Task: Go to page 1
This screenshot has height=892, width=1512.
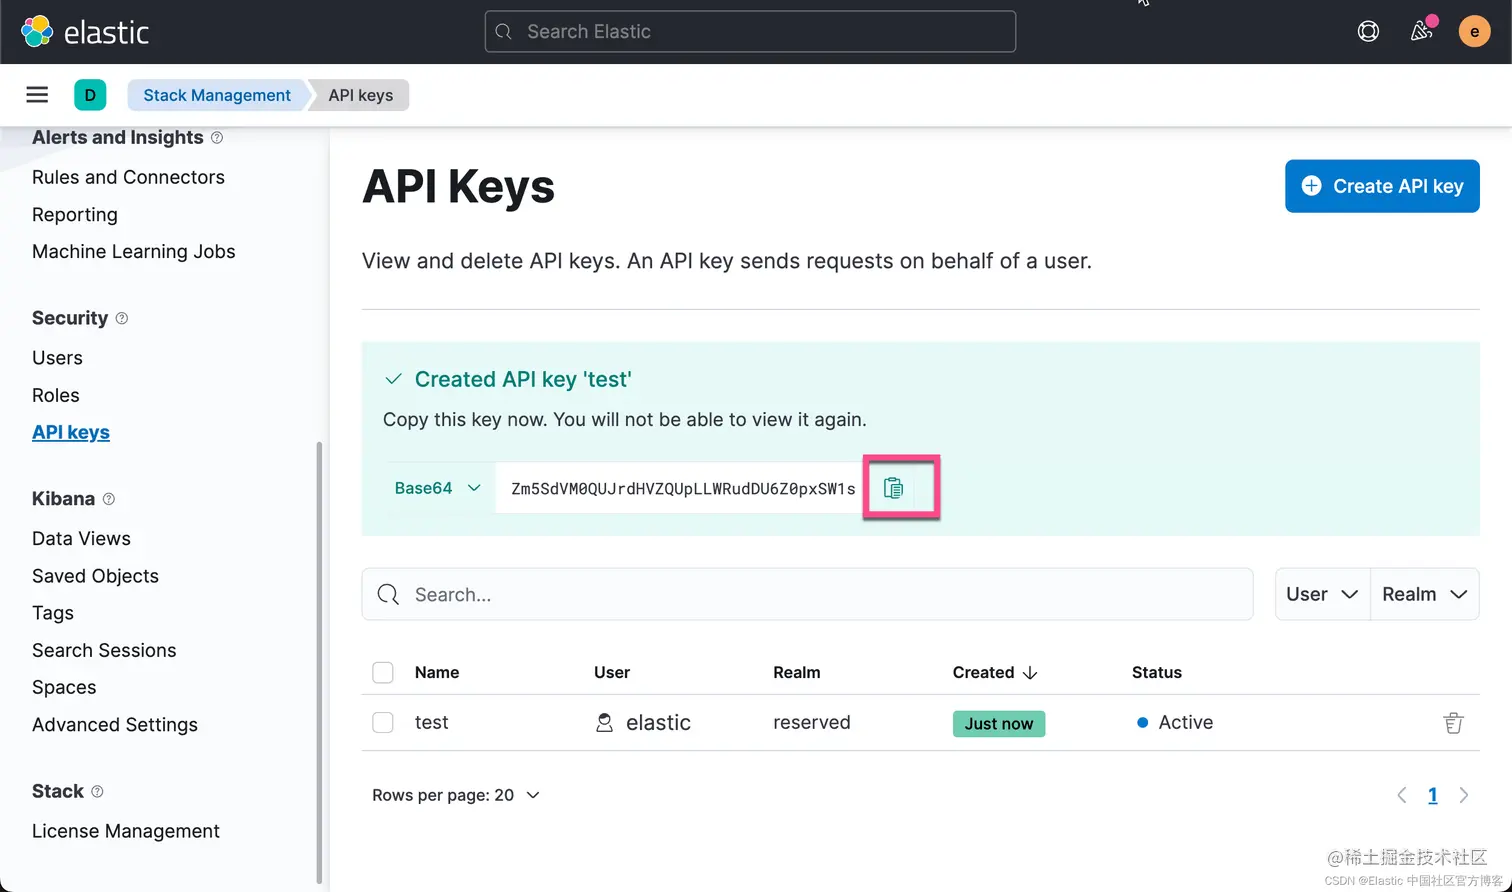Action: pos(1433,795)
